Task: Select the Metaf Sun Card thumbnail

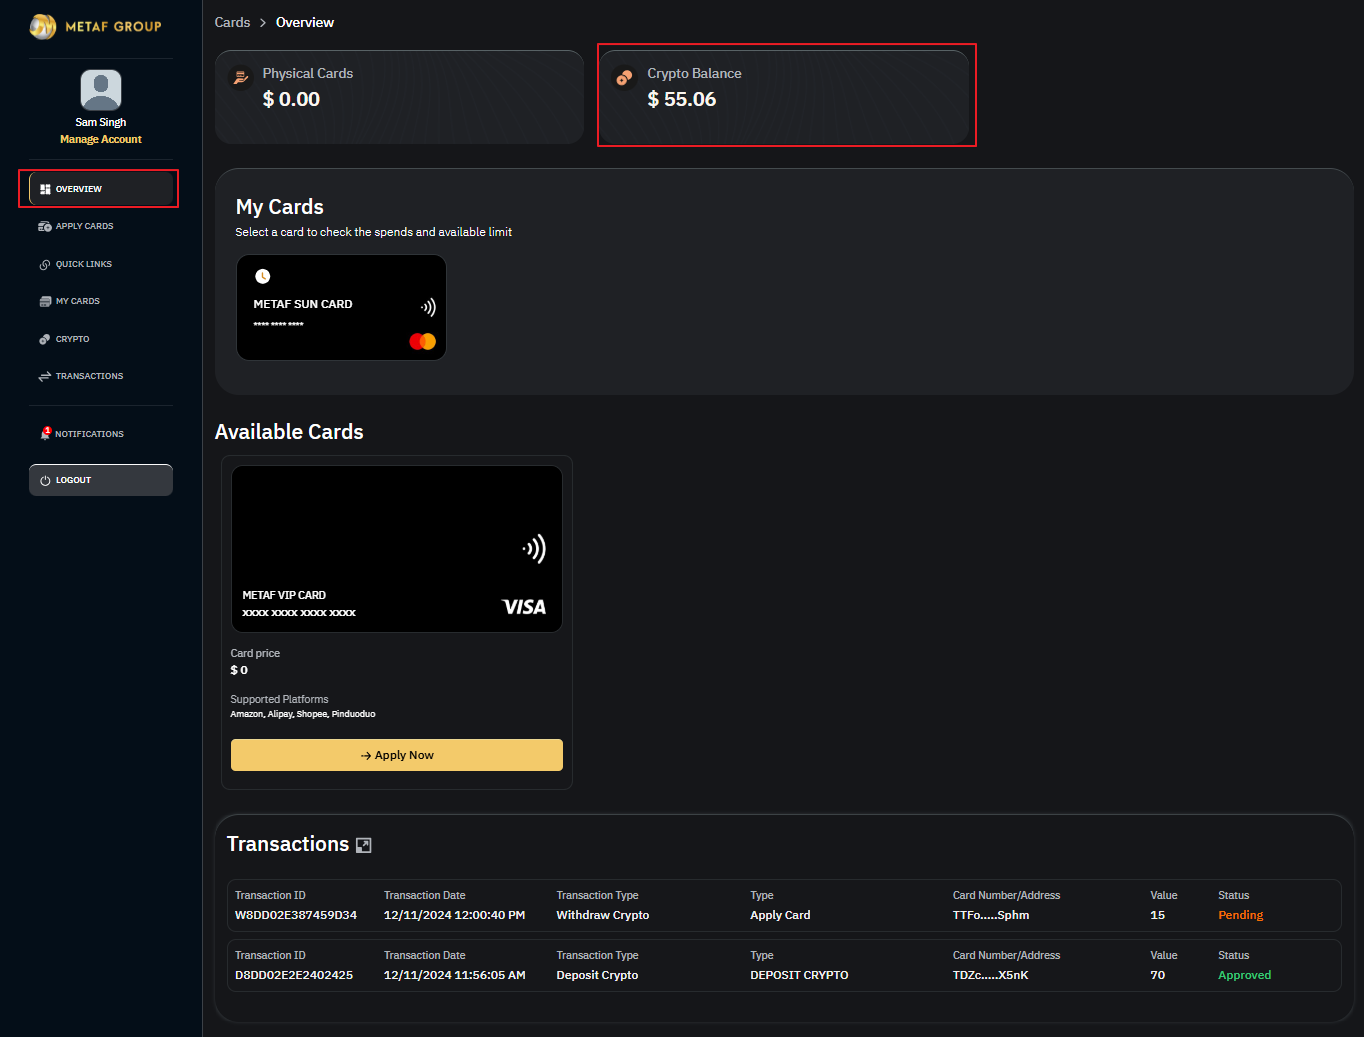Action: [341, 307]
